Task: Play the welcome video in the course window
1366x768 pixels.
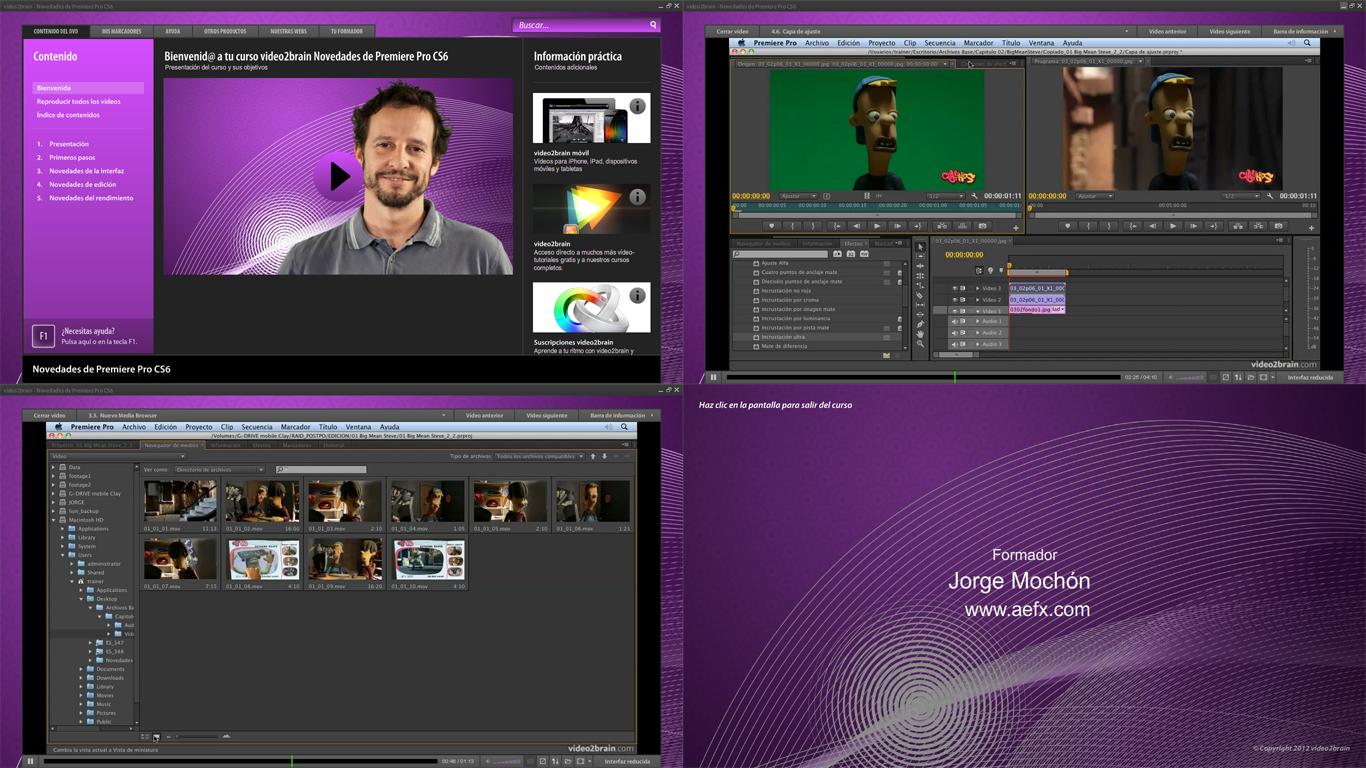Action: (339, 176)
